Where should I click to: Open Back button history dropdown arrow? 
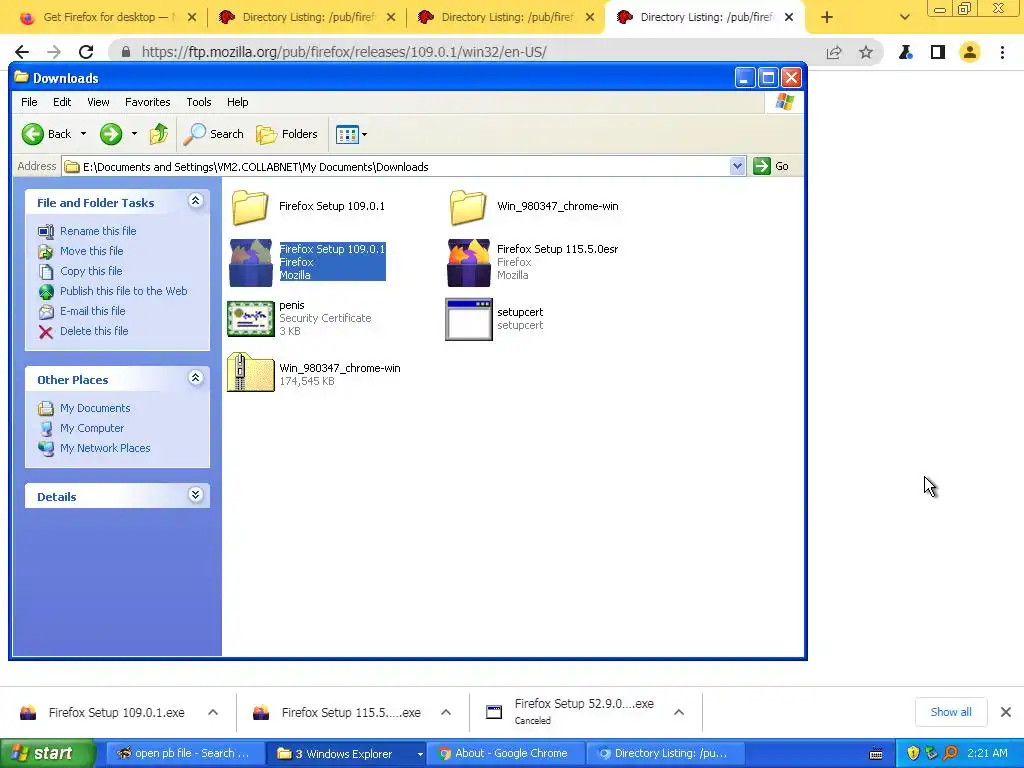point(84,134)
